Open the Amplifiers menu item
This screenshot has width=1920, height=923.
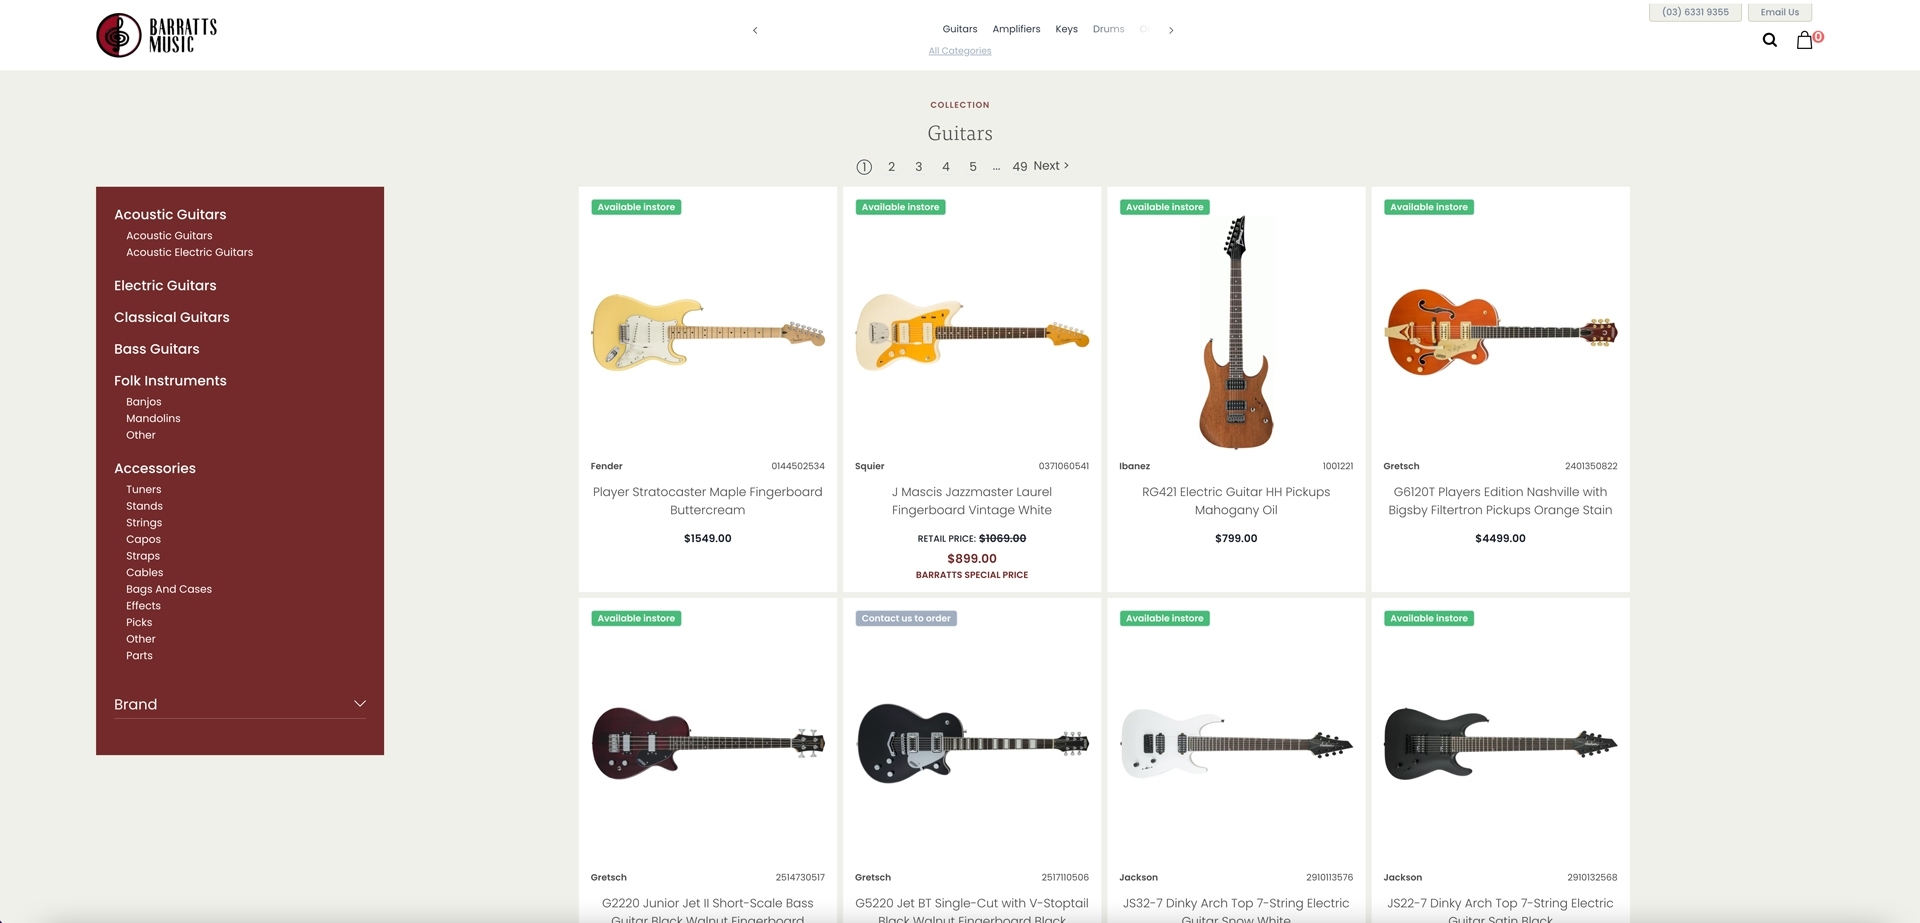coord(1016,29)
